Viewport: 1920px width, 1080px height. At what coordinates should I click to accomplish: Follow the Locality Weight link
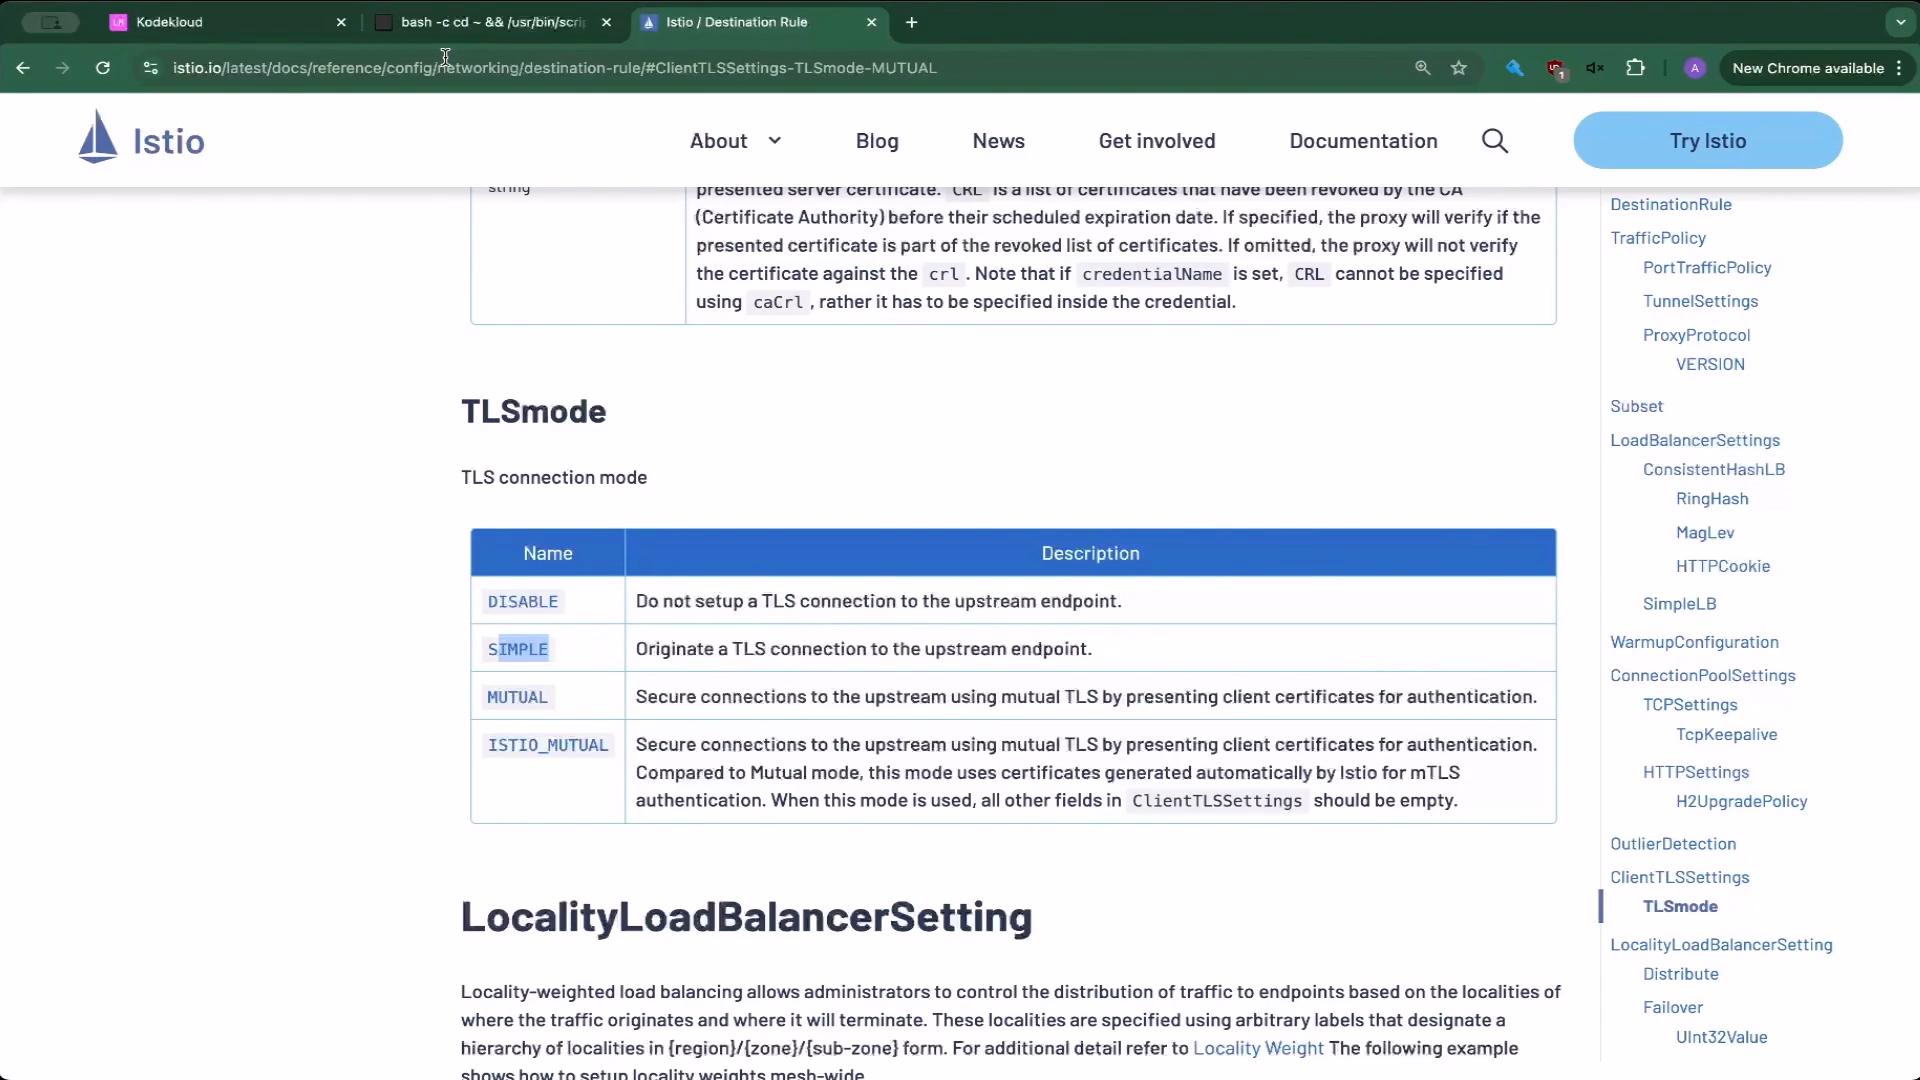(1258, 1048)
